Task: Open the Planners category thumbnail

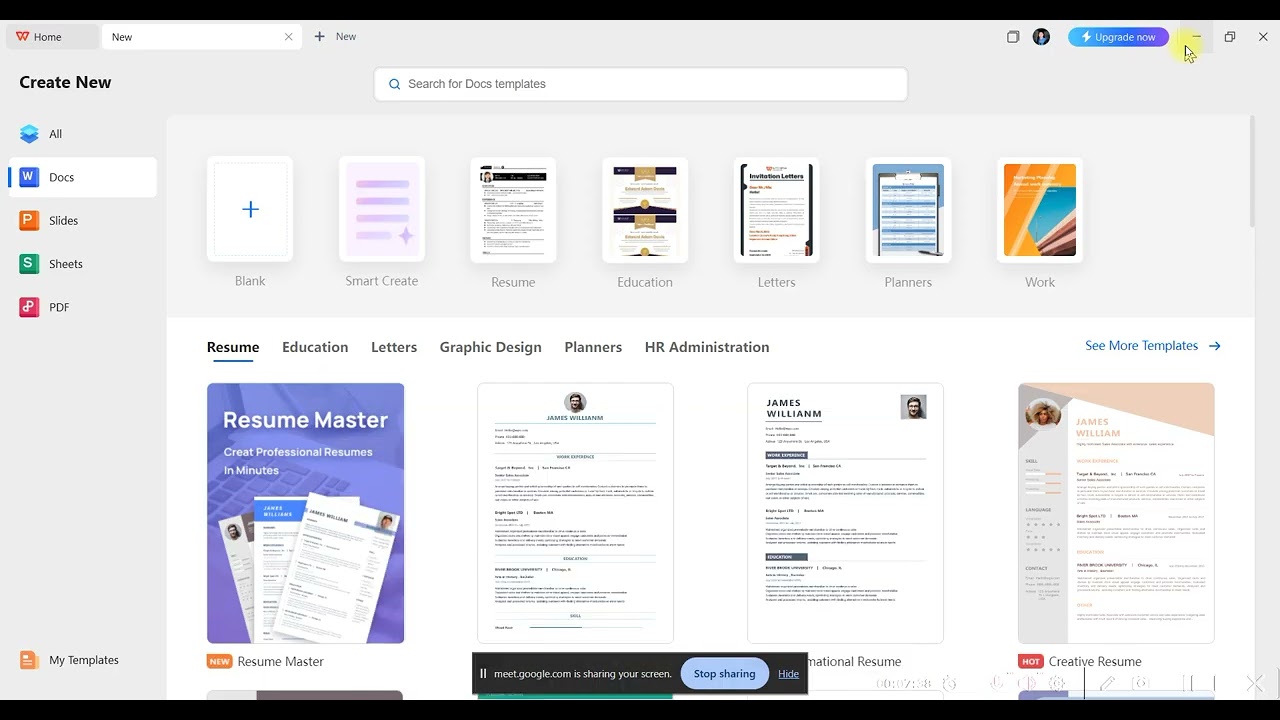Action: click(908, 210)
